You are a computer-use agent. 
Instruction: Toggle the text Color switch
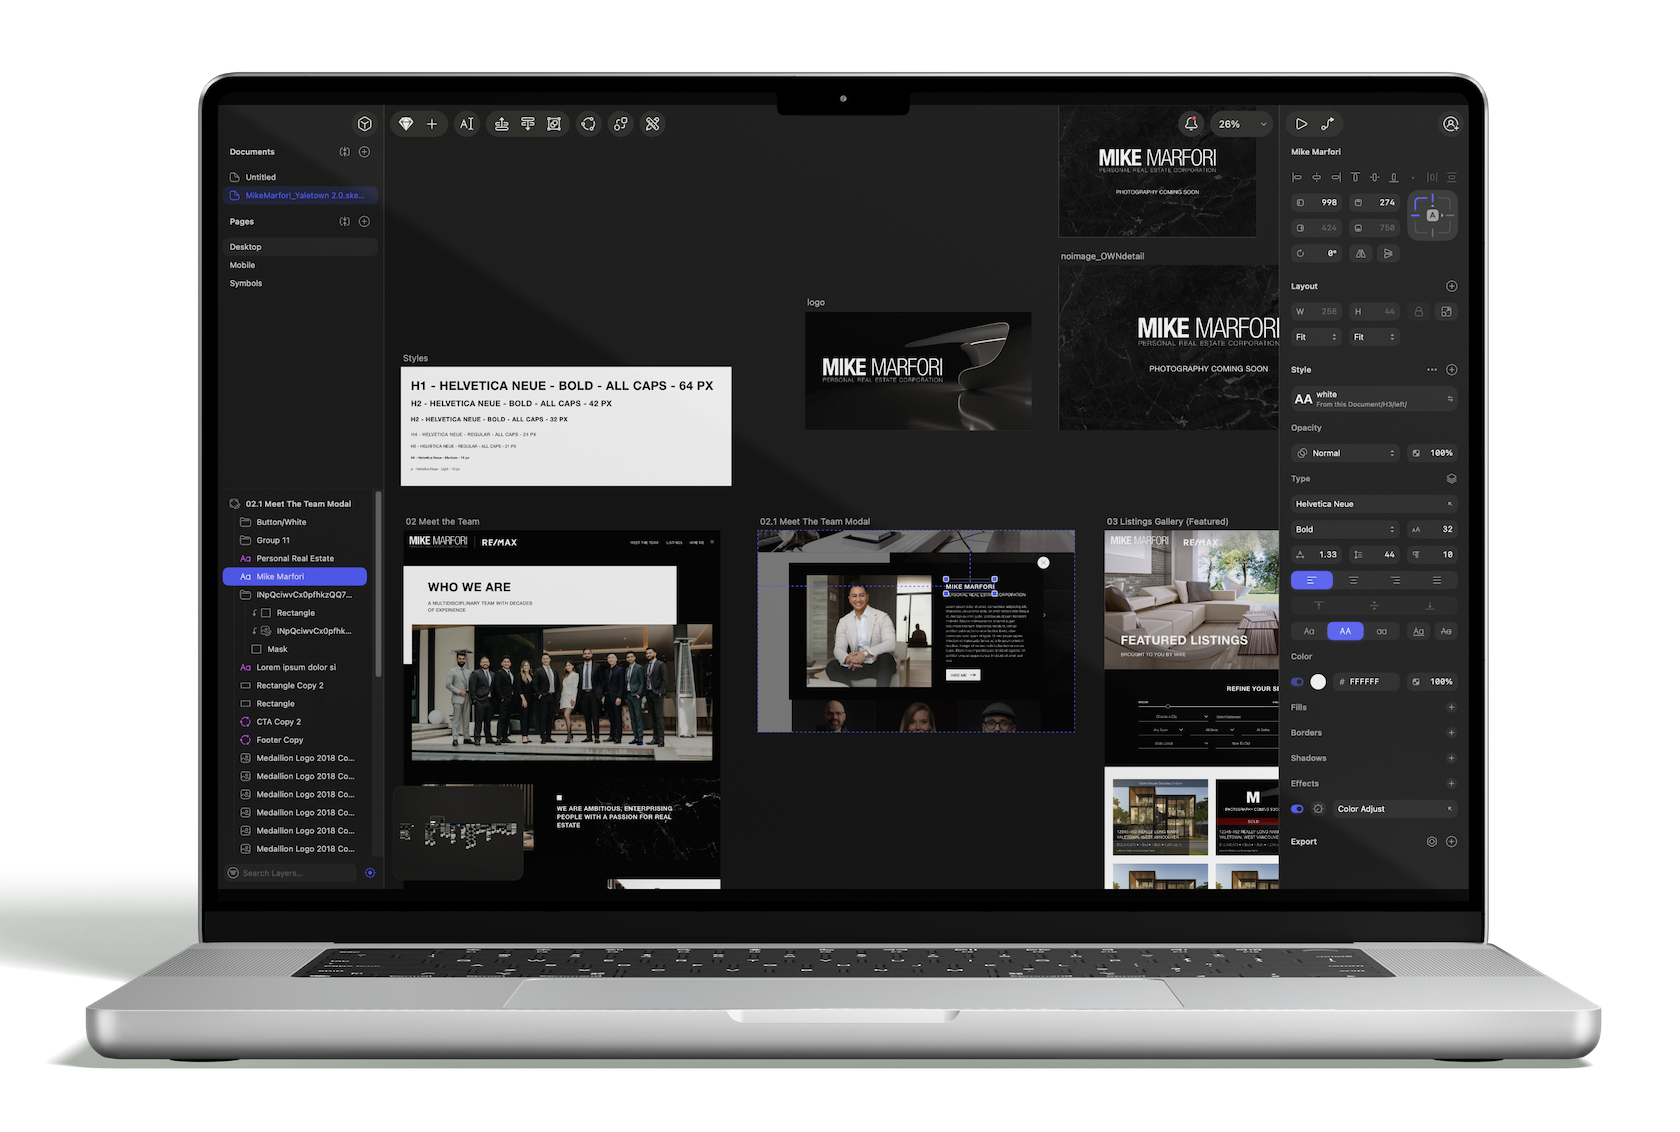(1298, 682)
